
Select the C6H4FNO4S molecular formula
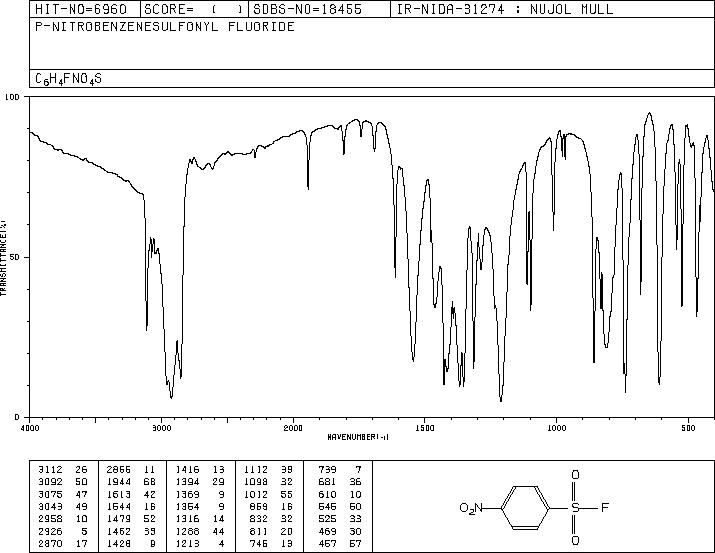coord(68,79)
